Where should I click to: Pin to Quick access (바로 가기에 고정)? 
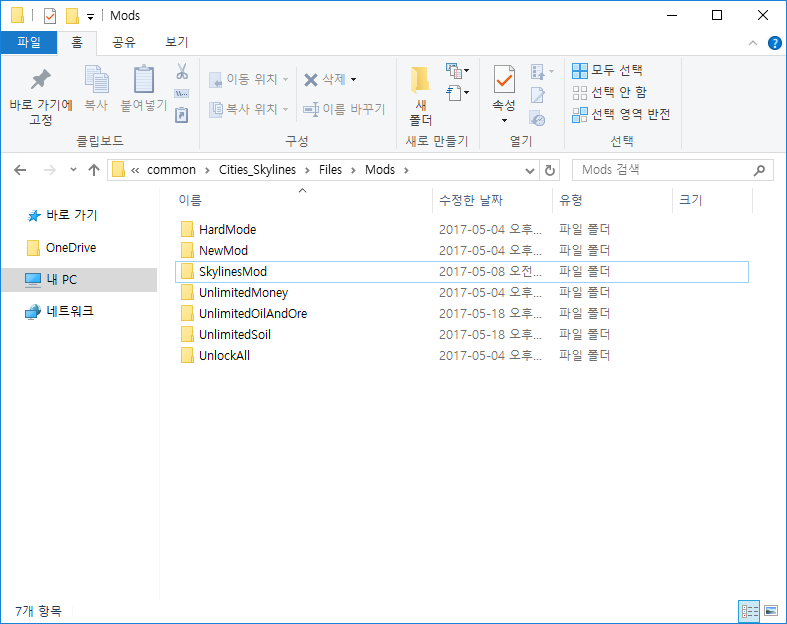click(41, 96)
